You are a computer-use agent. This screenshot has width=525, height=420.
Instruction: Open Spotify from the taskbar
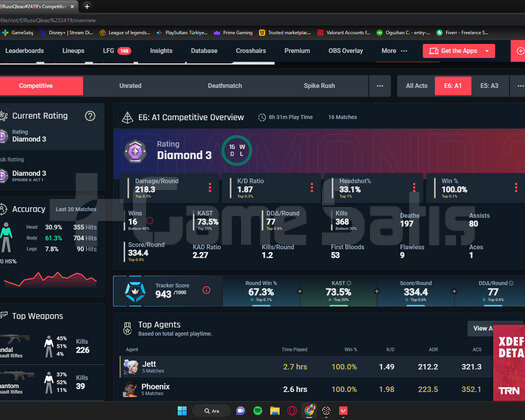257,411
